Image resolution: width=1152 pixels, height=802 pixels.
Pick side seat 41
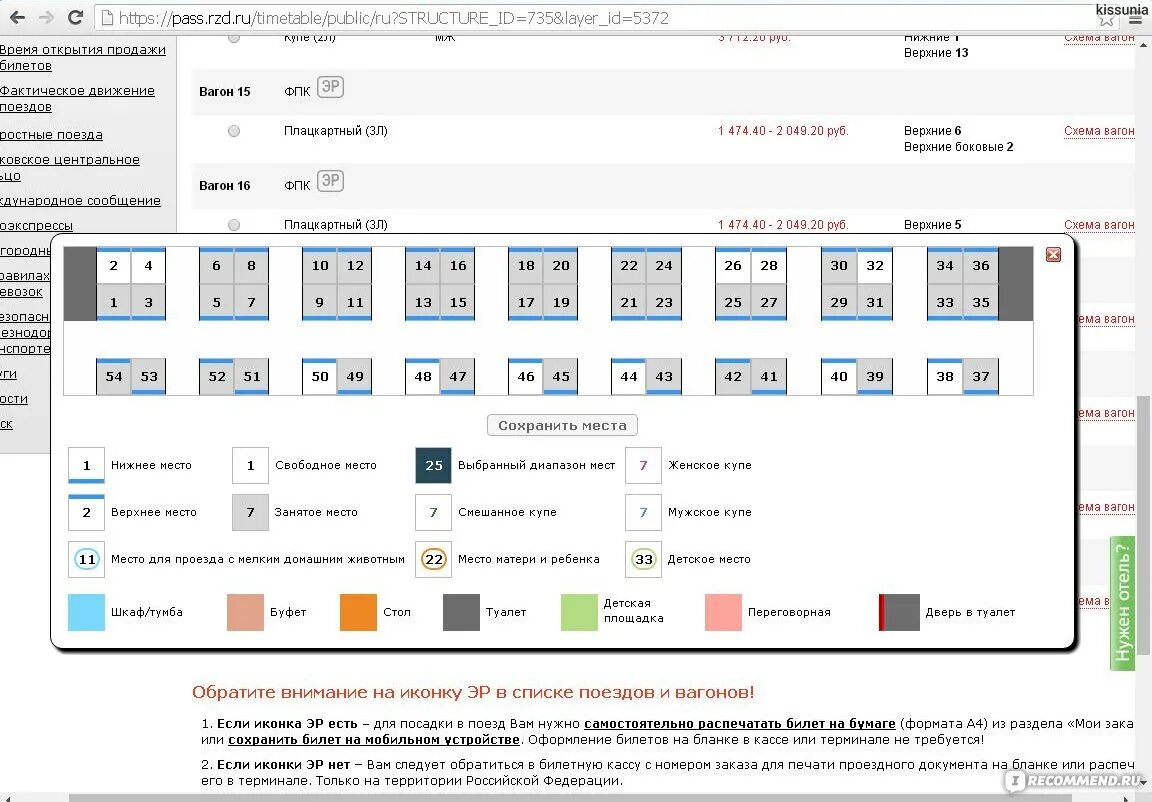(768, 376)
